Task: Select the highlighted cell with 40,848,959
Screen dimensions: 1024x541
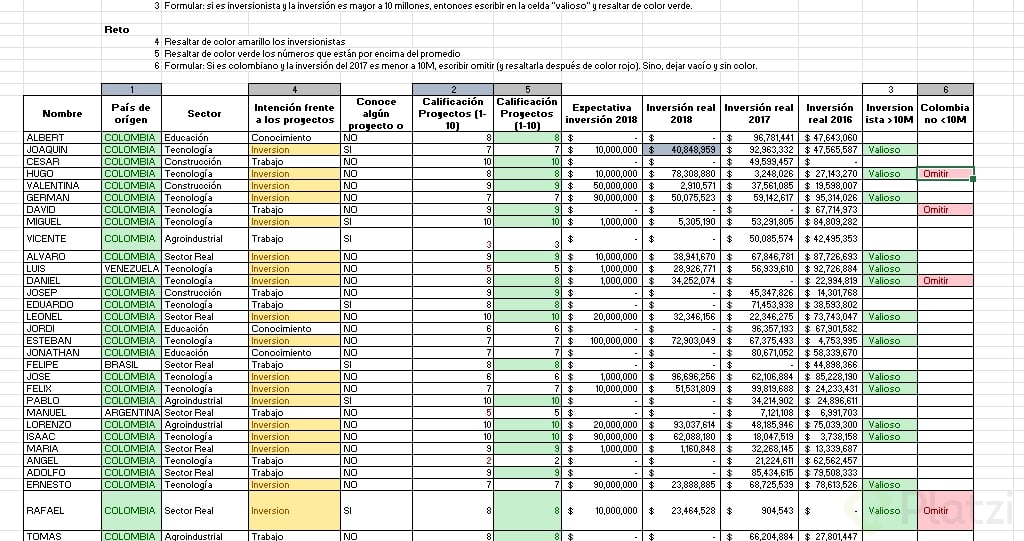Action: coord(681,150)
